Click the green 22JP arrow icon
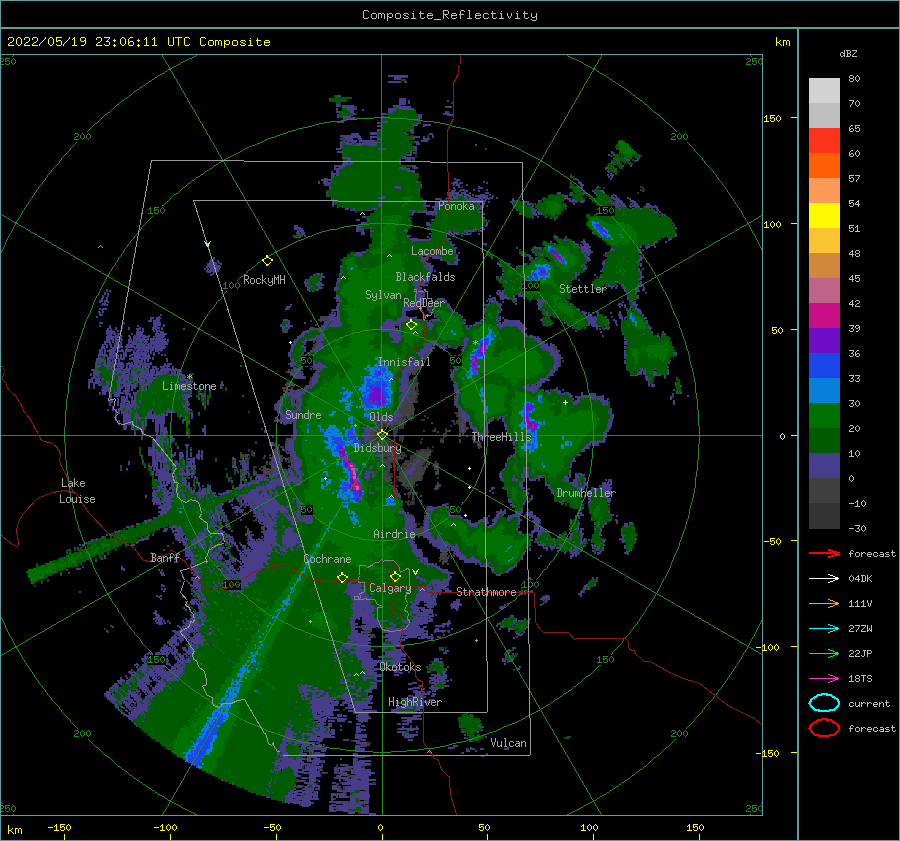900x841 pixels. (x=824, y=653)
